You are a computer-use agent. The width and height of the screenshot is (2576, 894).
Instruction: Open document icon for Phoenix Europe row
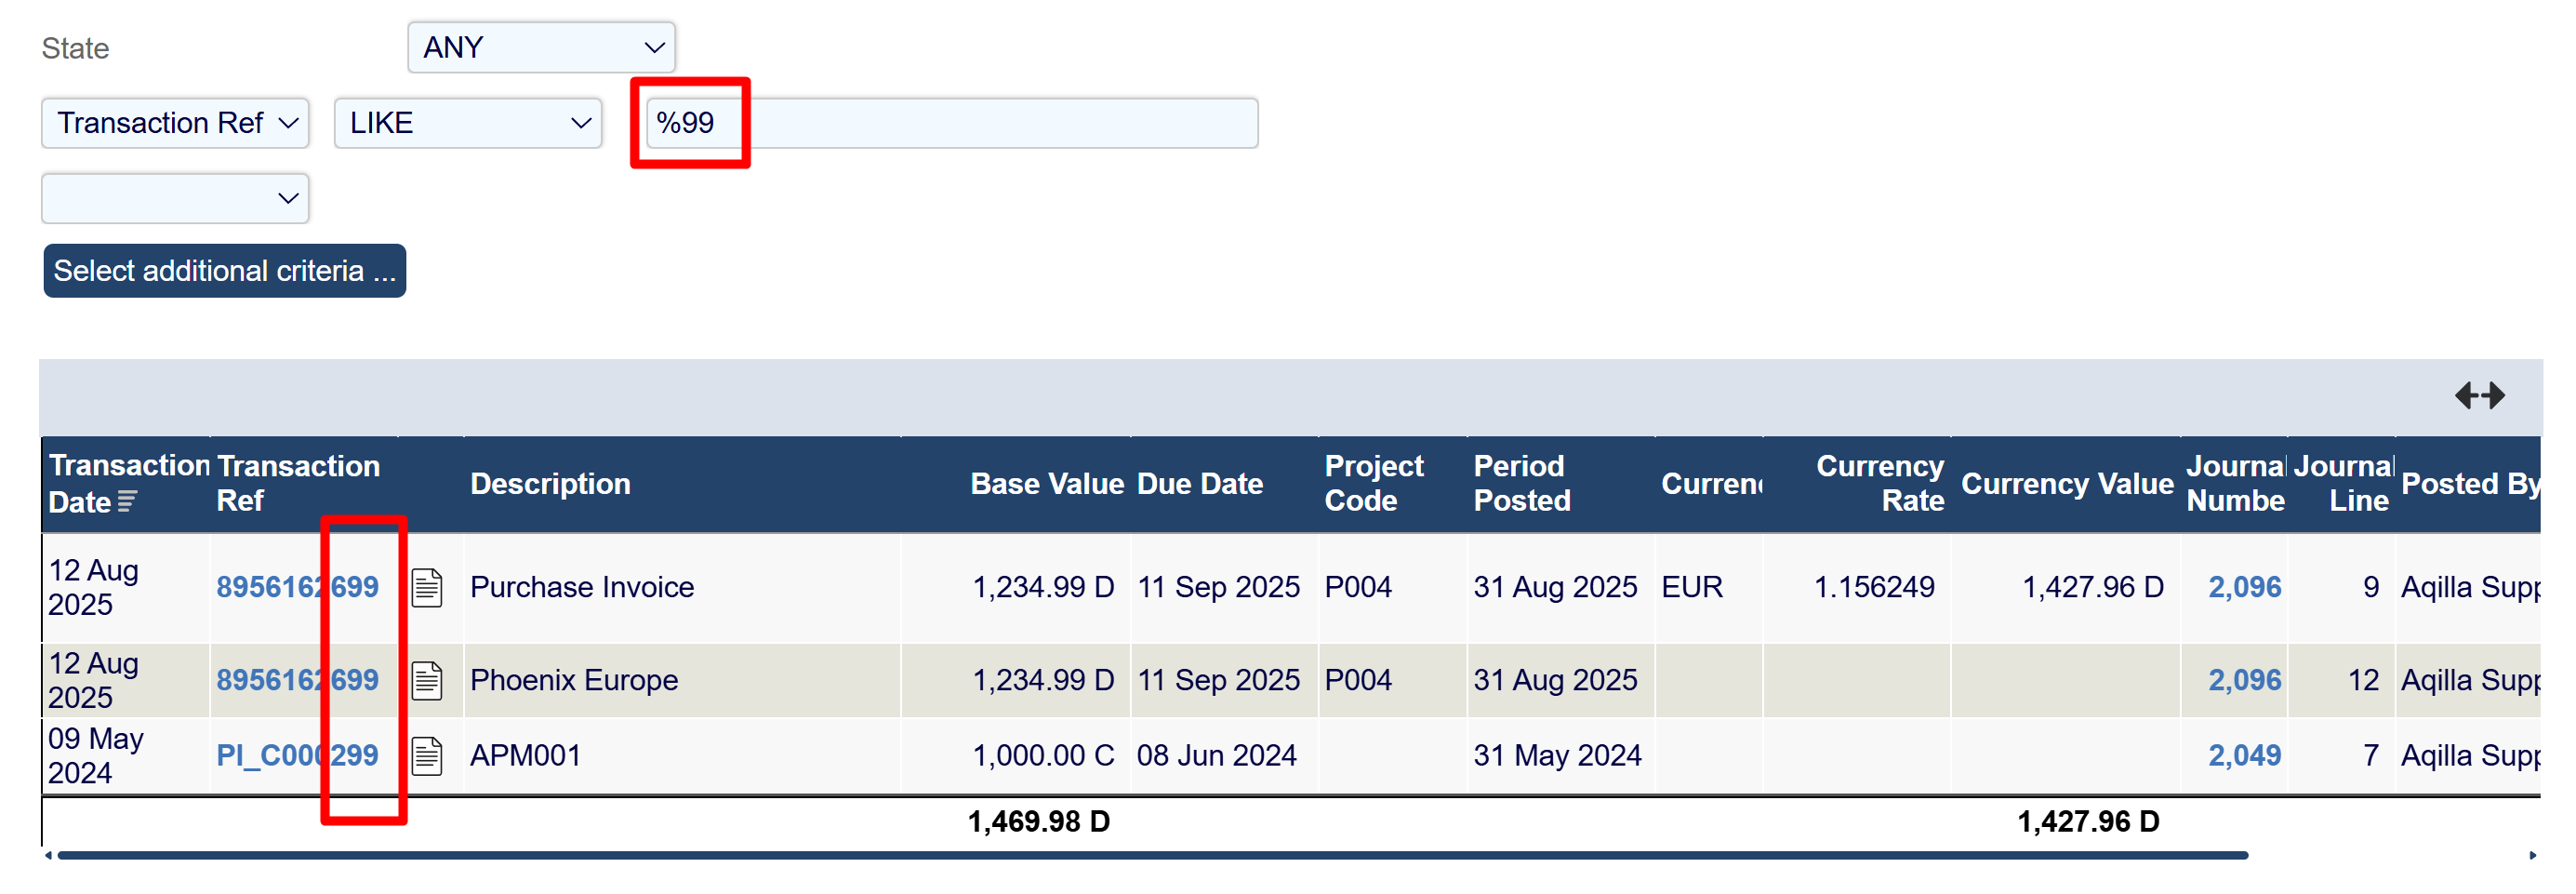tap(427, 680)
